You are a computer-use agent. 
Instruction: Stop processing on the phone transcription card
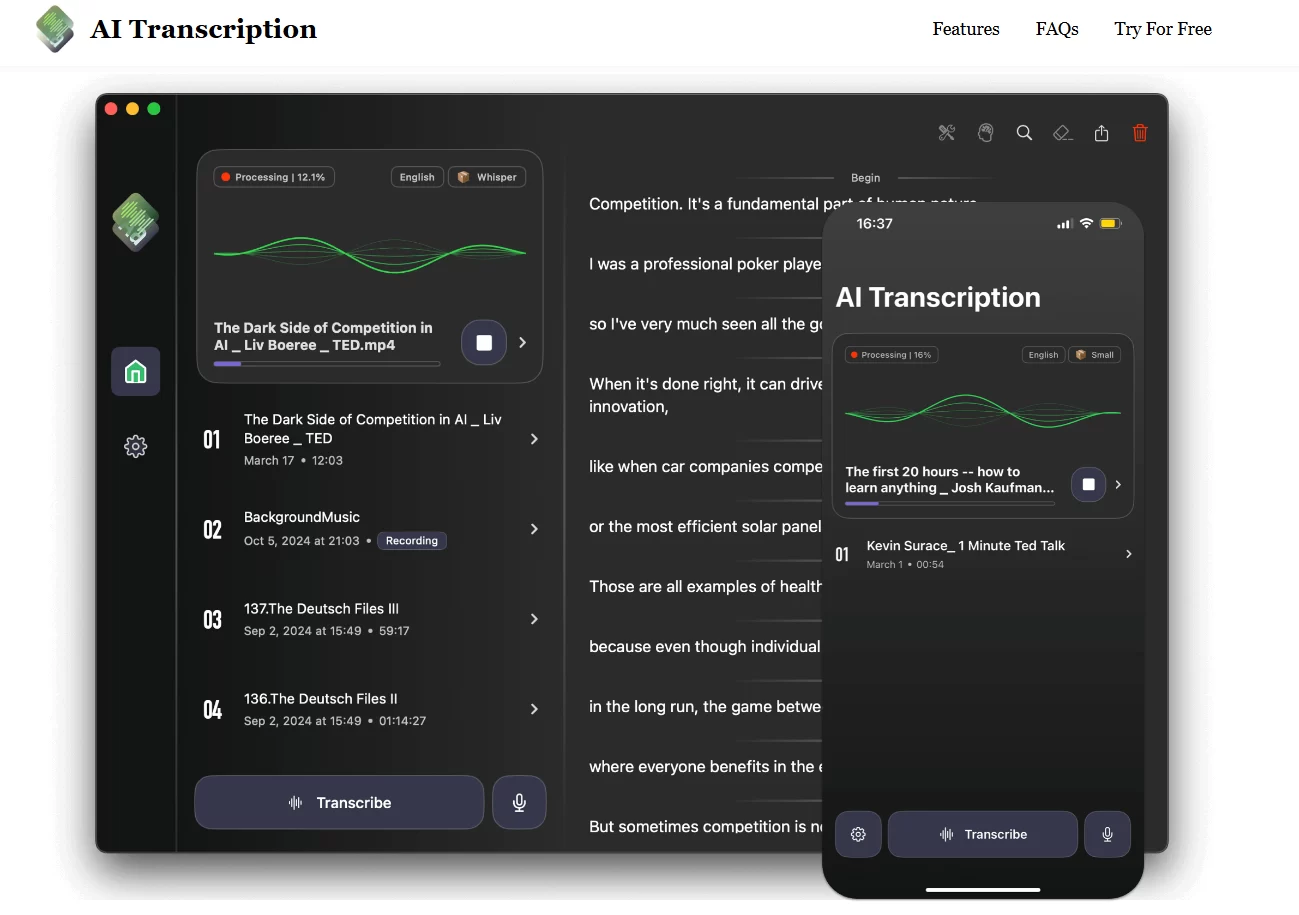pos(1088,485)
